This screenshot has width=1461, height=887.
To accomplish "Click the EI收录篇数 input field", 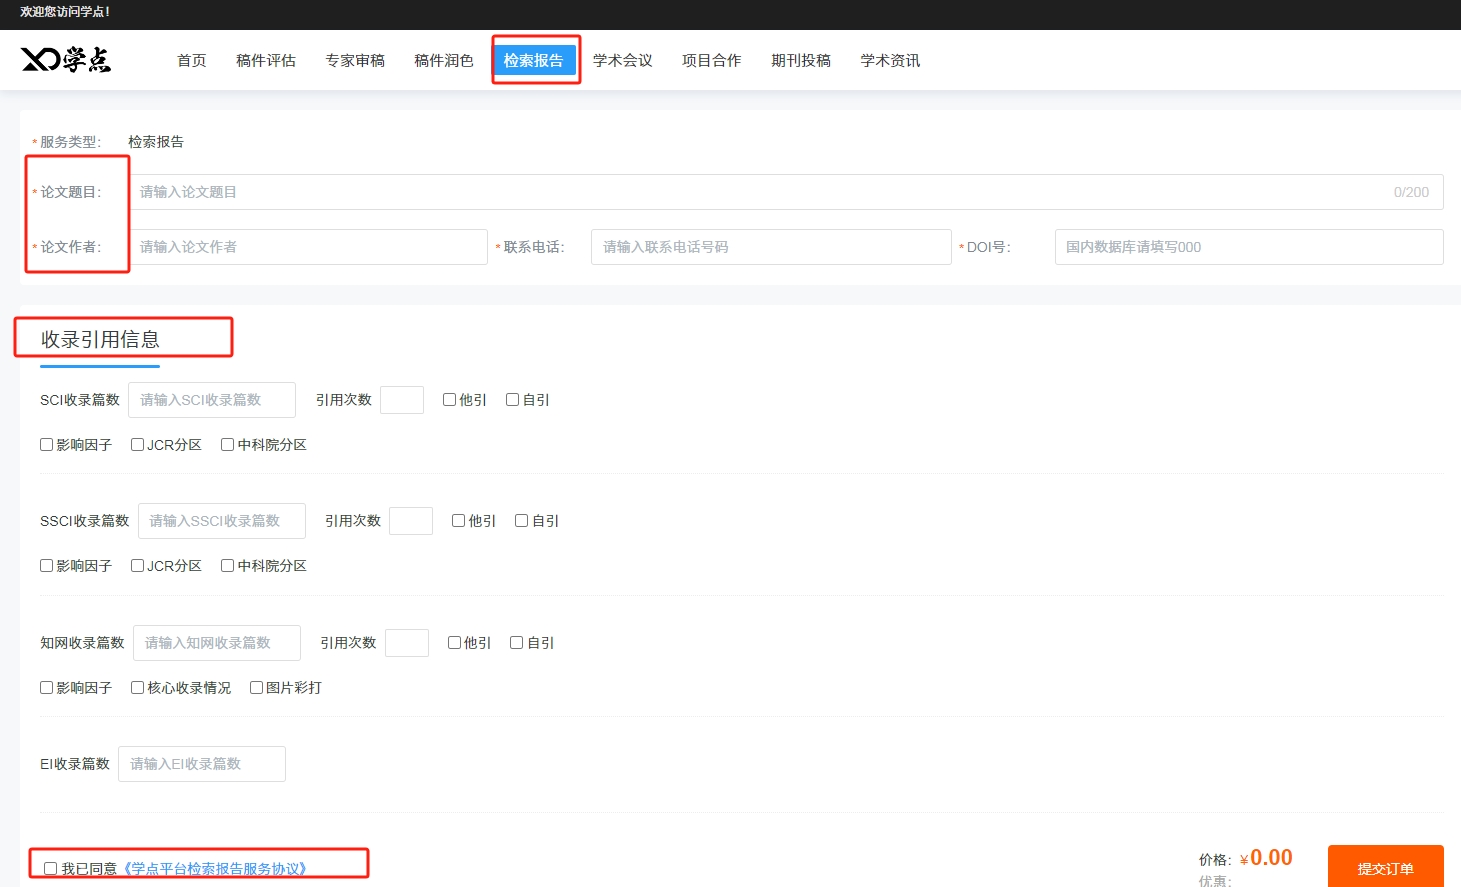I will 202,764.
